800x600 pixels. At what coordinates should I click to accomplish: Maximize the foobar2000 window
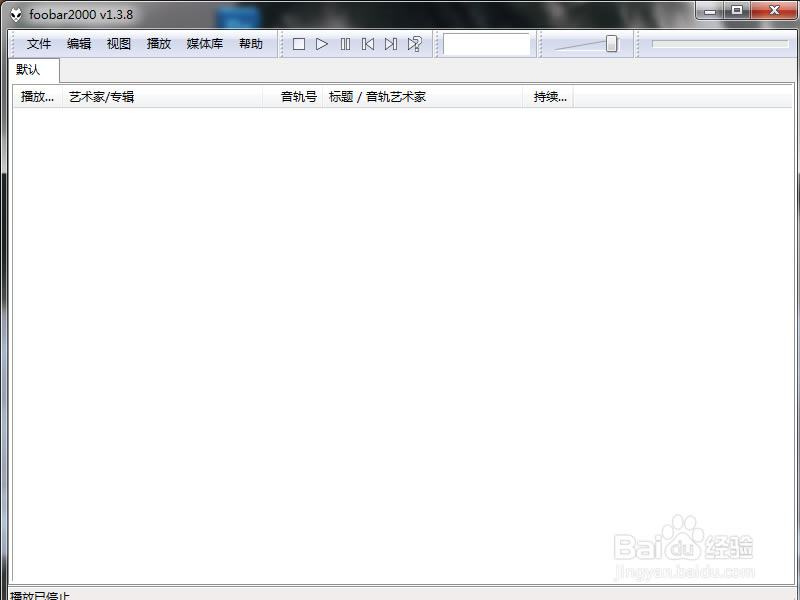[736, 11]
